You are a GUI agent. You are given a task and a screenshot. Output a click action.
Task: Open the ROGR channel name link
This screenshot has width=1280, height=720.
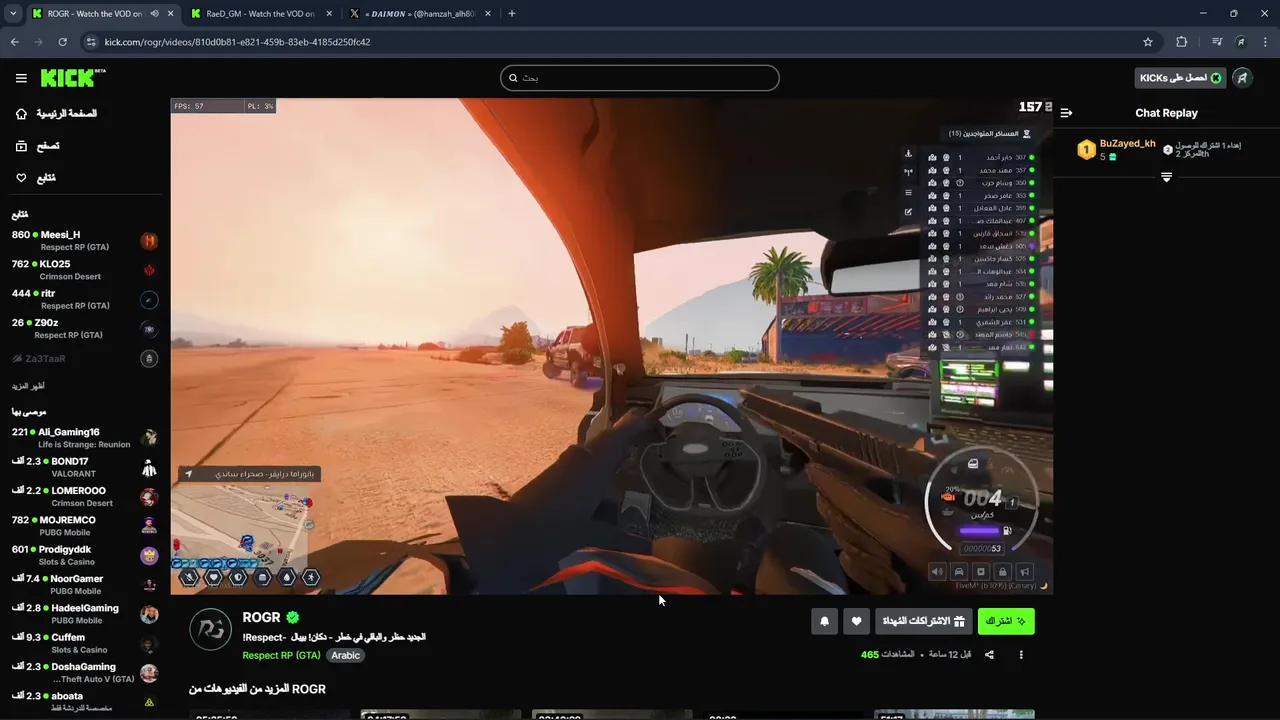click(261, 618)
